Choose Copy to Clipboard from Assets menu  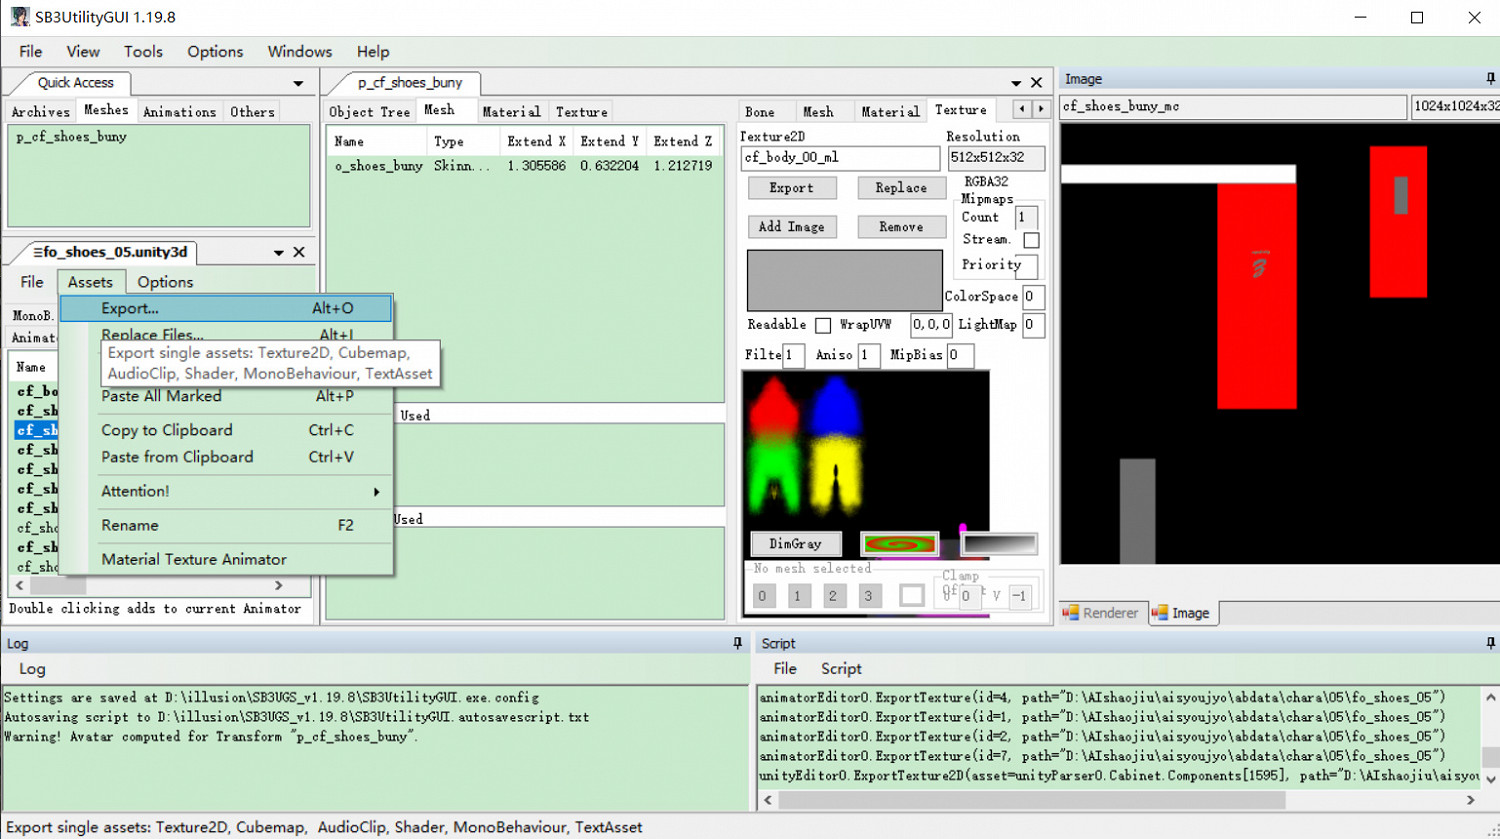coord(167,430)
